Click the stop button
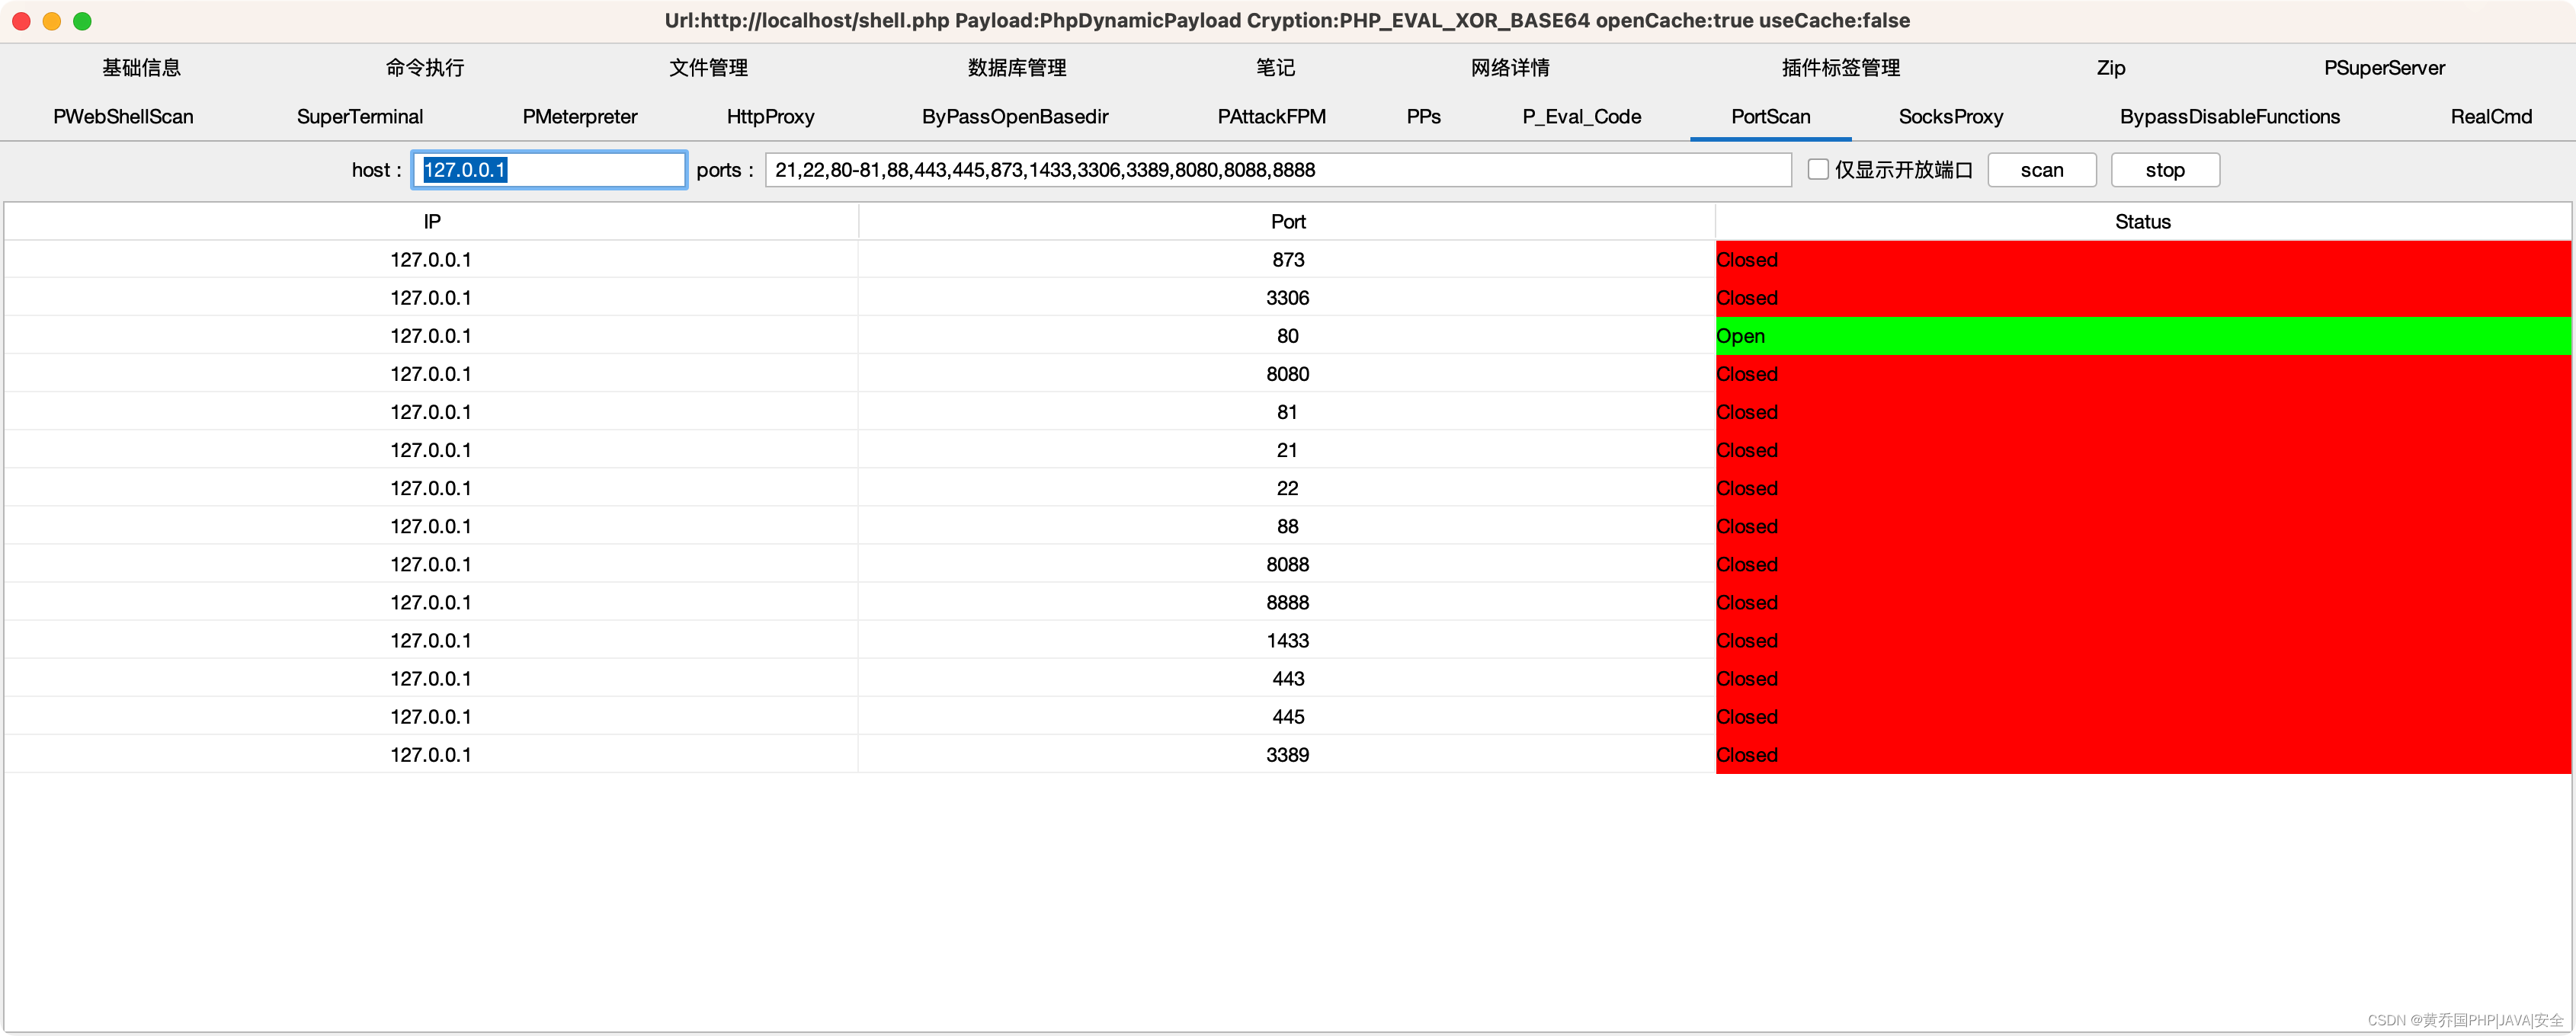This screenshot has width=2576, height=1036. point(2165,170)
